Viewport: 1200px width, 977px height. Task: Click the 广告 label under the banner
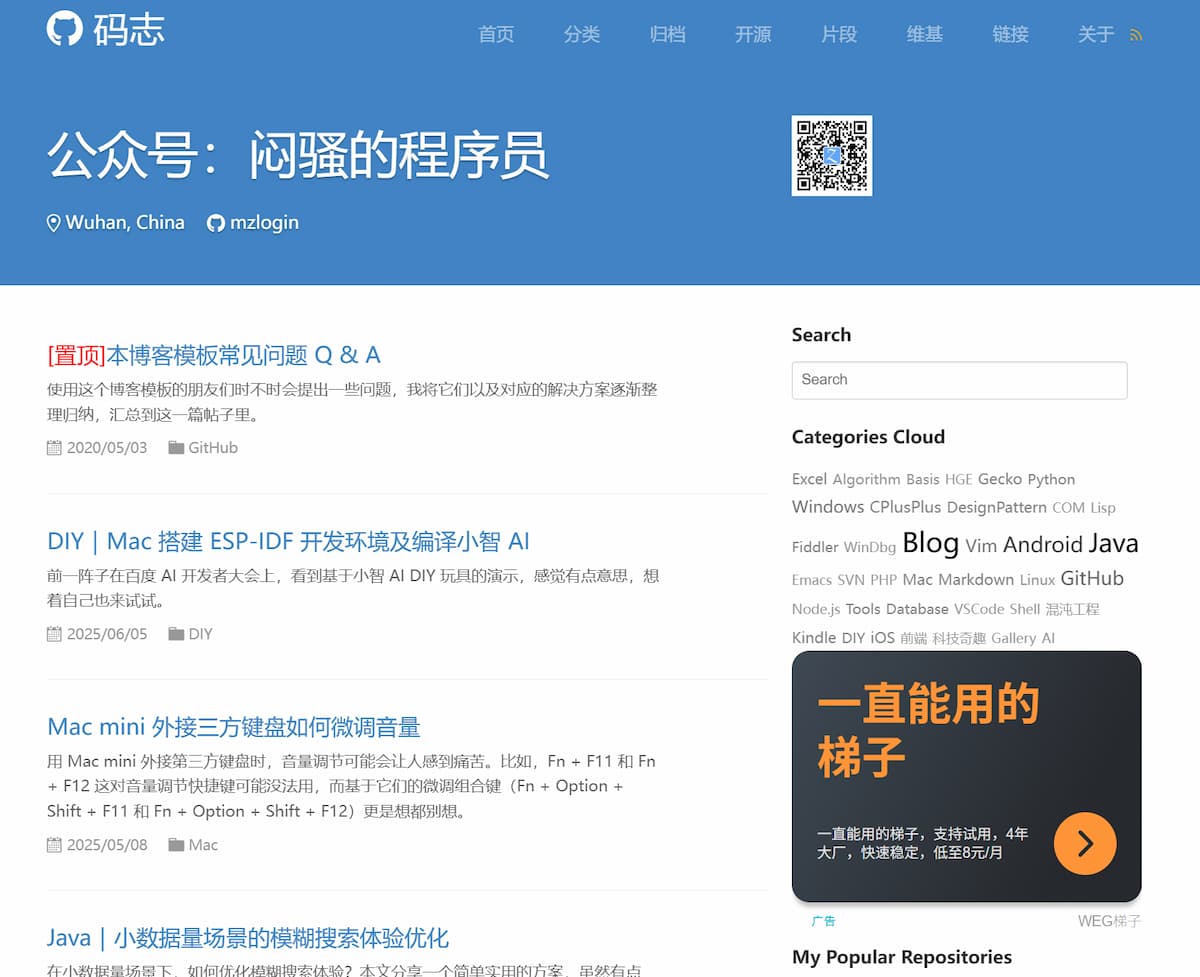click(824, 920)
